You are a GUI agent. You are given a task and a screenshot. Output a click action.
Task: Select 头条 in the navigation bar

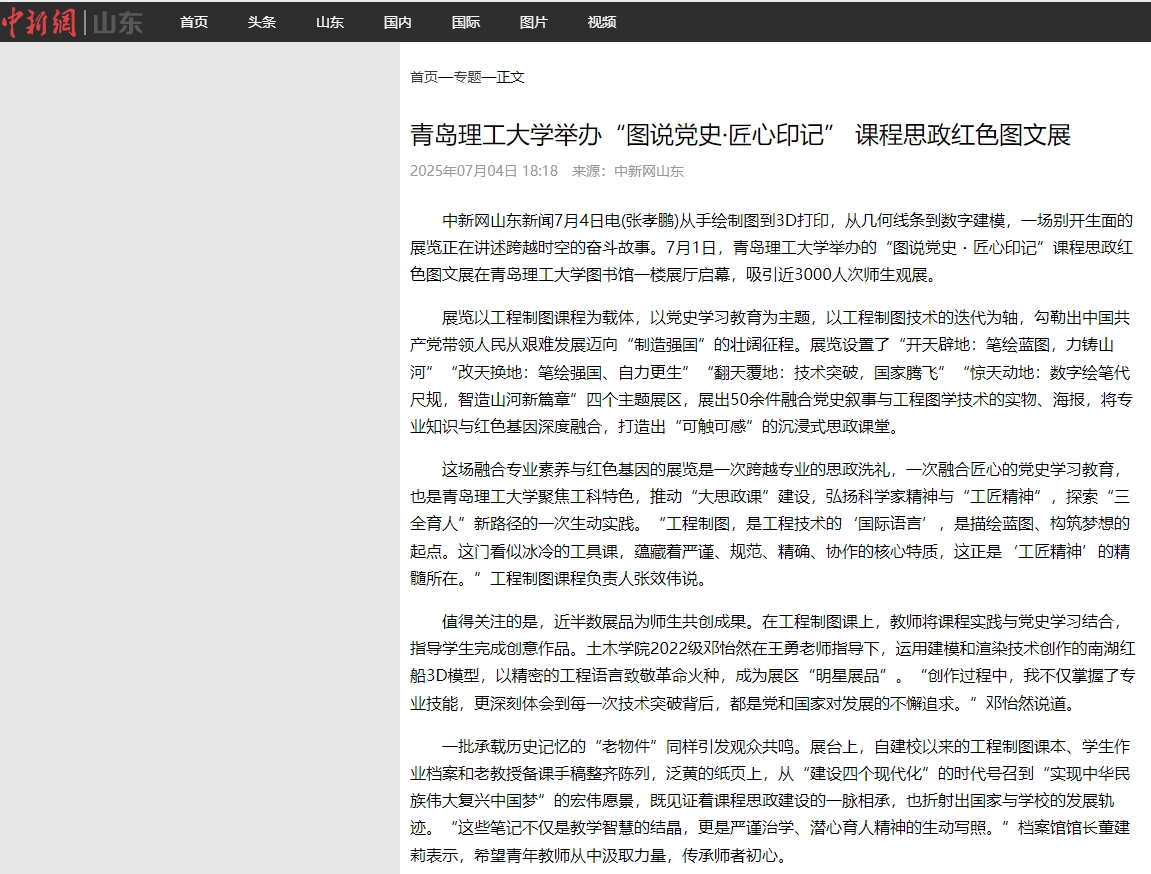coord(262,22)
